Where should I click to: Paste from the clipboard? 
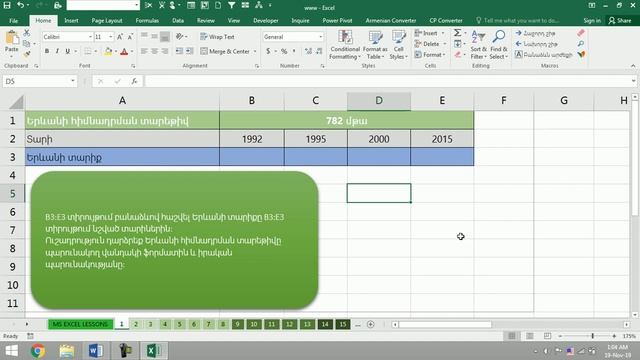(x=12, y=43)
